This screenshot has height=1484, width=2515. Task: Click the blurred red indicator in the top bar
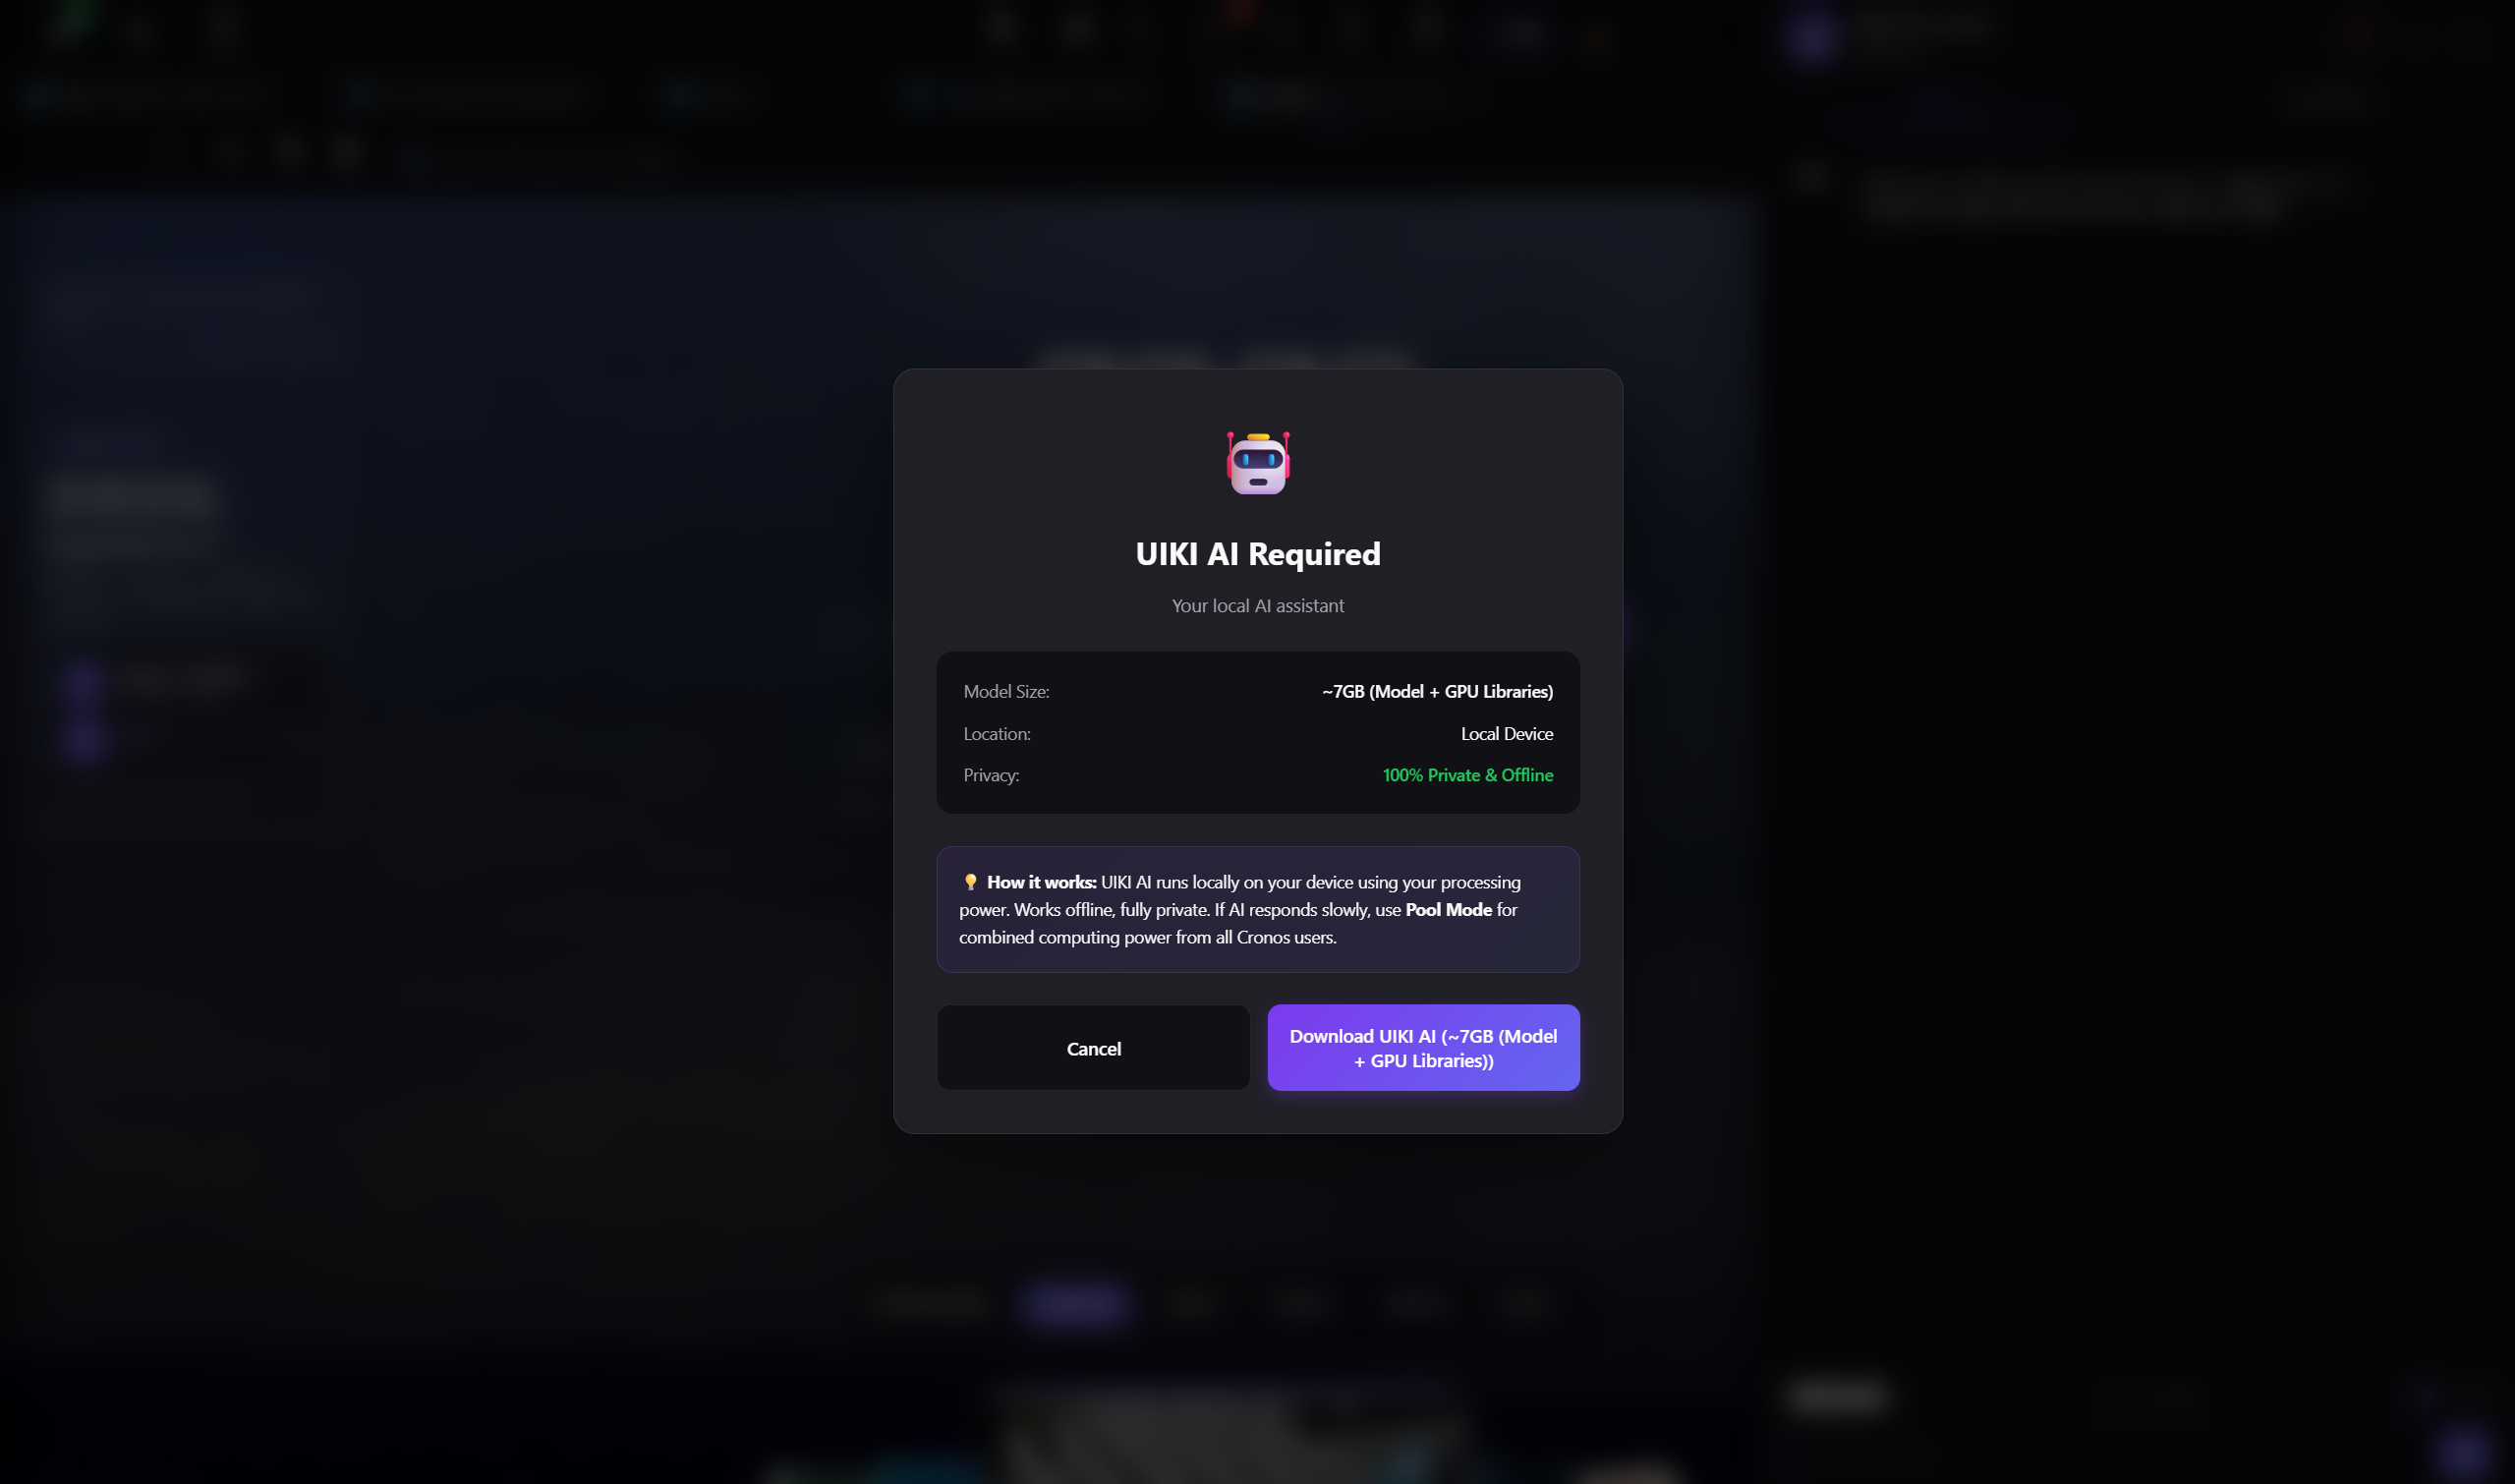tap(1241, 12)
